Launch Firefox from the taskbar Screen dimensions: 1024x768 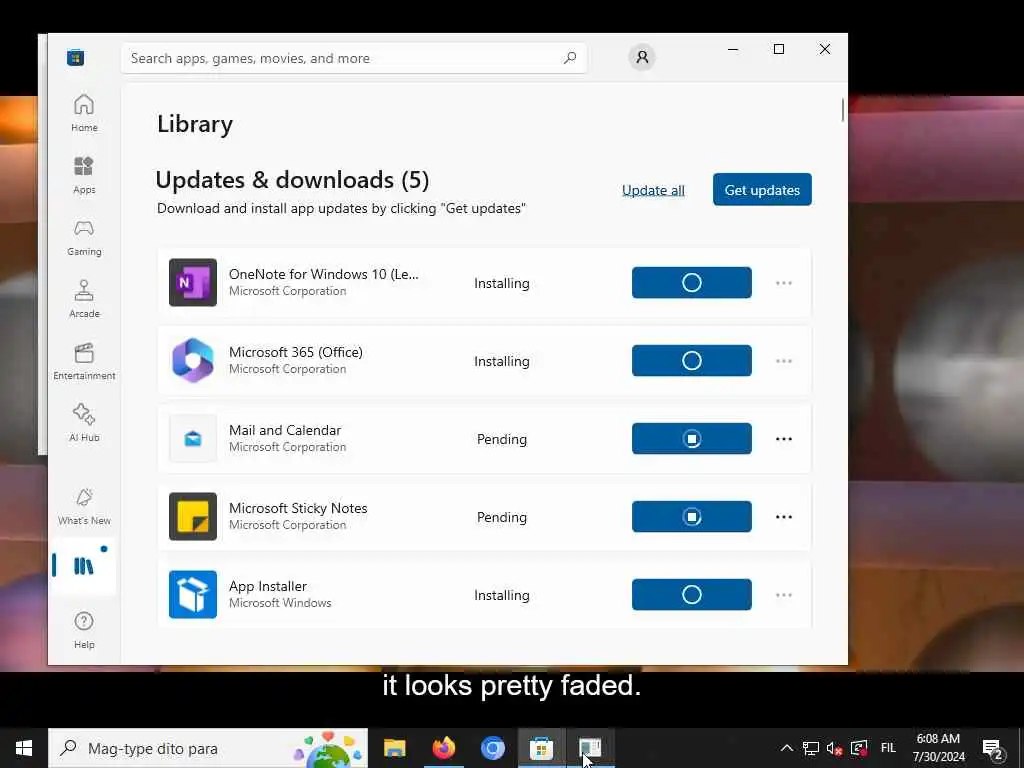click(444, 748)
